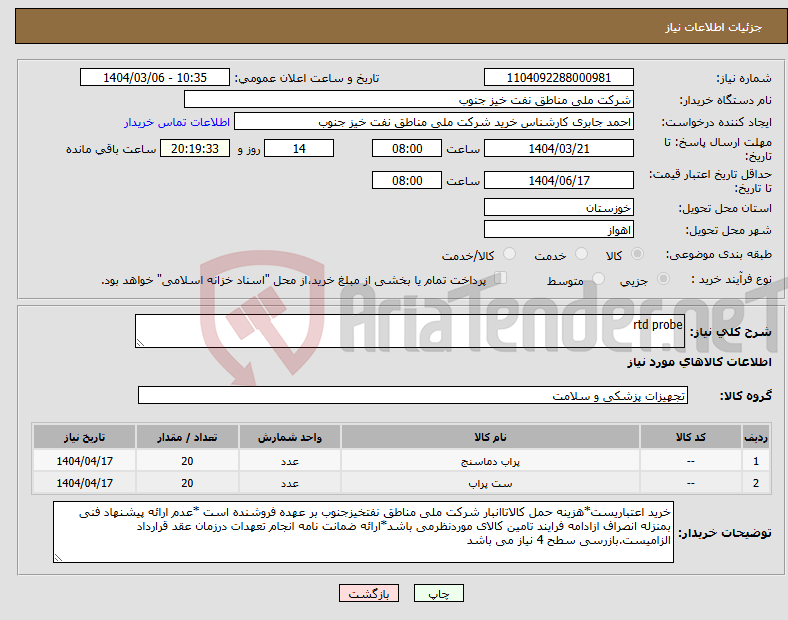Viewport: 788px width, 620px height.
Task: Click the ردیف column header
Action: tap(755, 437)
